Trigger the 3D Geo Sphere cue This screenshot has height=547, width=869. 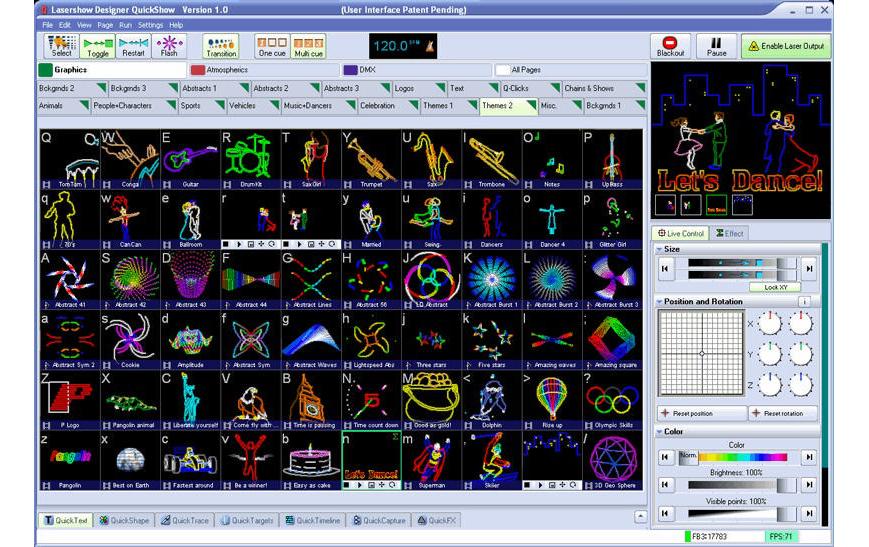pos(612,461)
